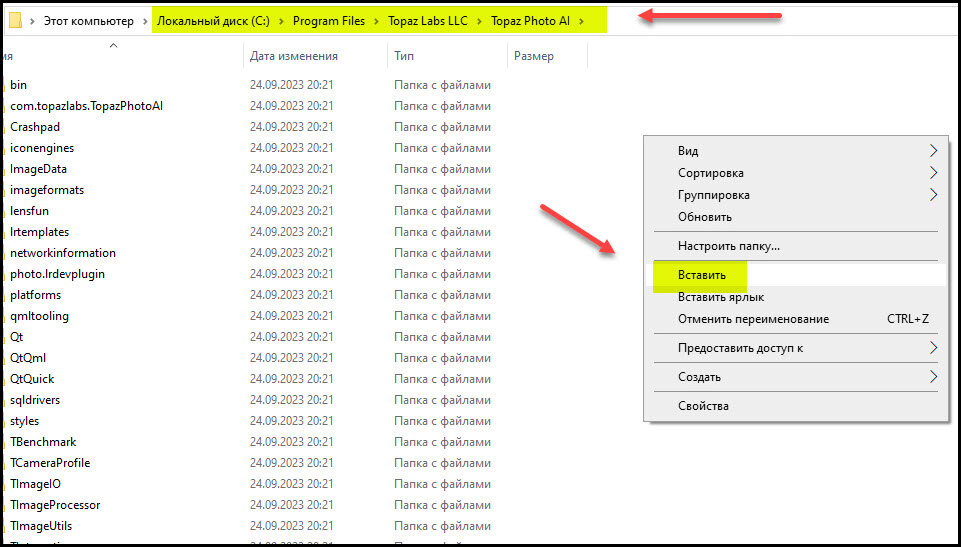Select the TBenchmark folder
This screenshot has width=961, height=547.
tap(43, 442)
